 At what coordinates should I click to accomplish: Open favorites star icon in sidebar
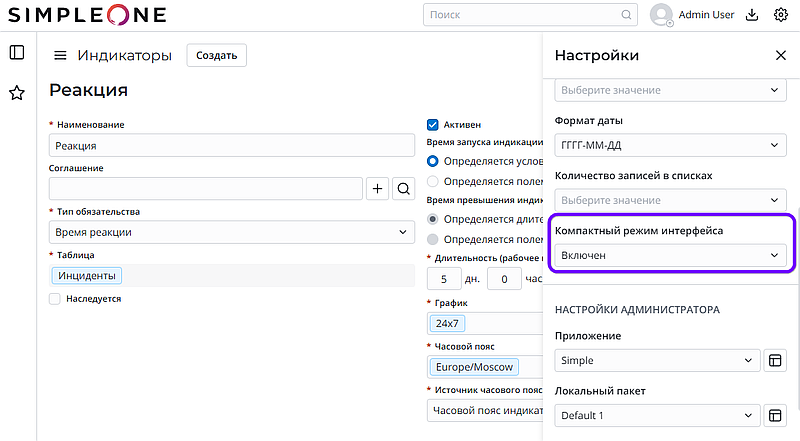(17, 93)
